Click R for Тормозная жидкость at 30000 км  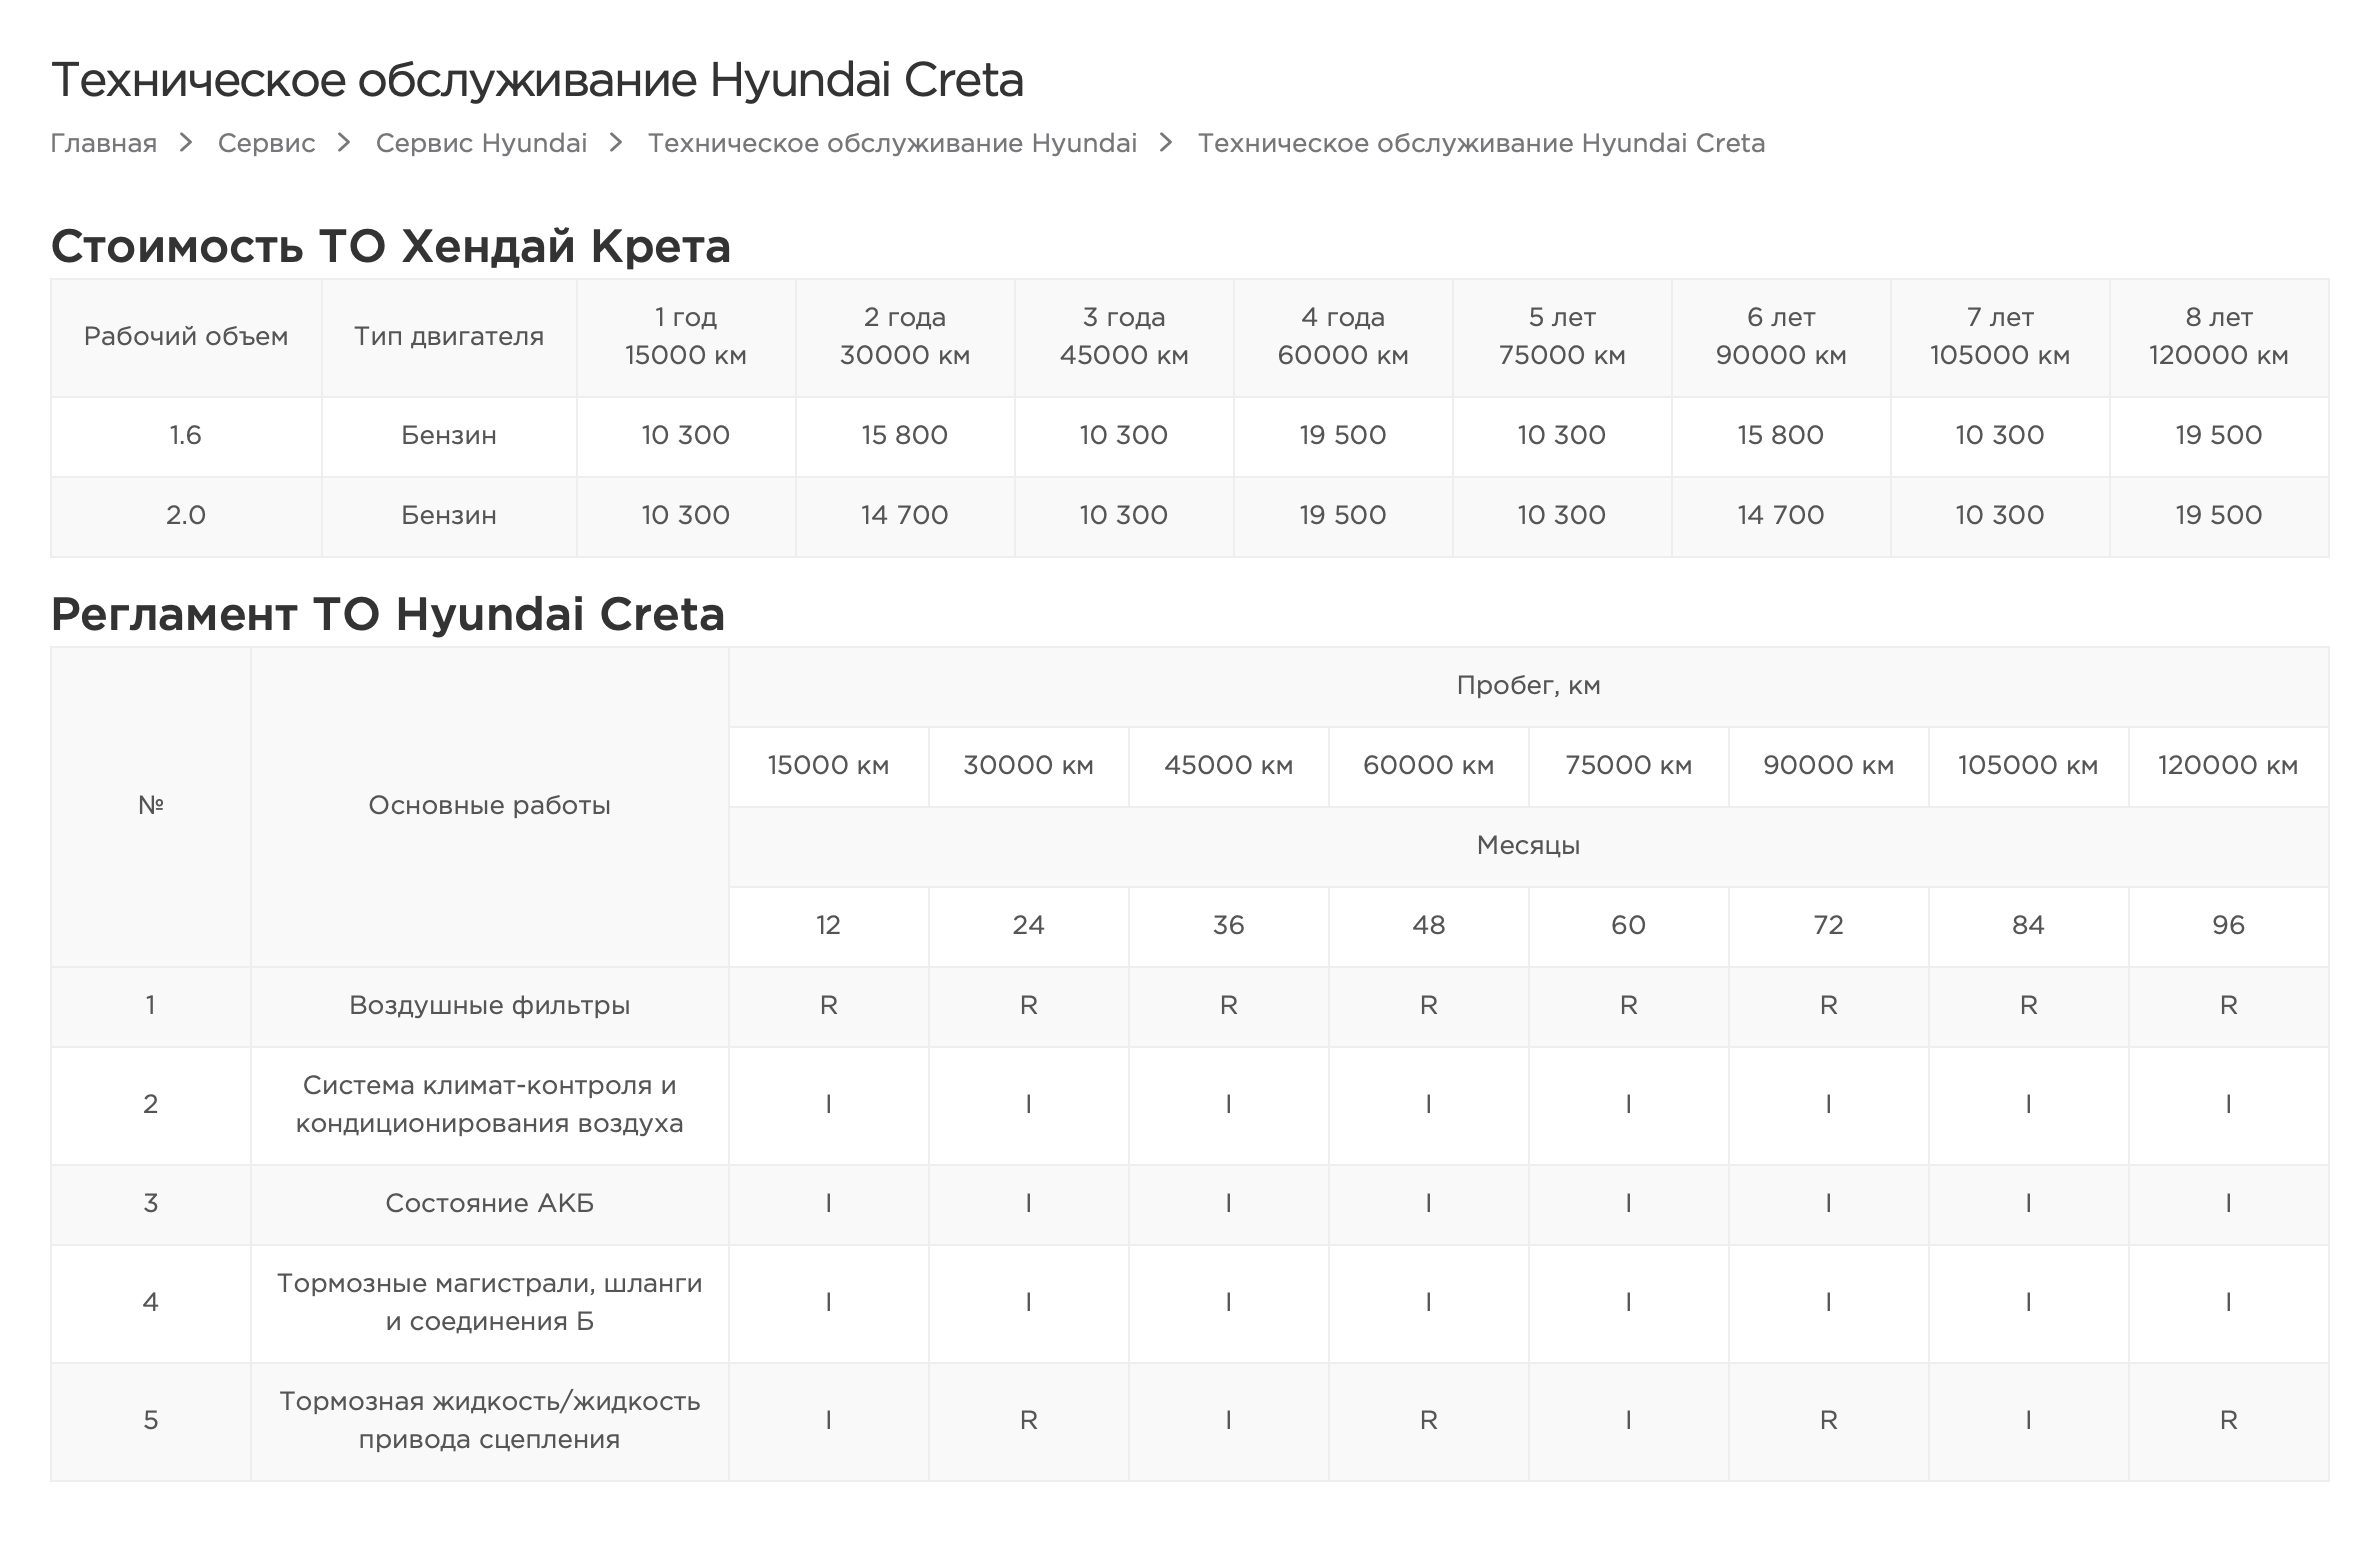coord(1029,1420)
